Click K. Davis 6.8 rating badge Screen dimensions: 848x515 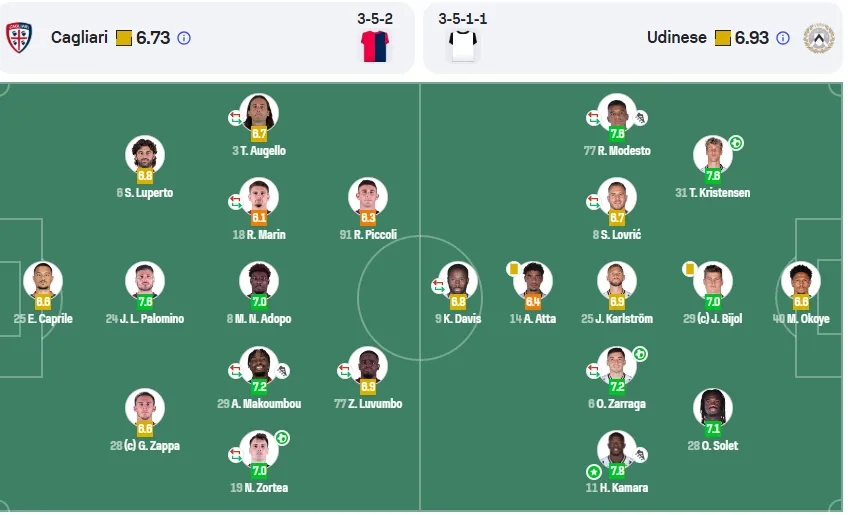[458, 302]
